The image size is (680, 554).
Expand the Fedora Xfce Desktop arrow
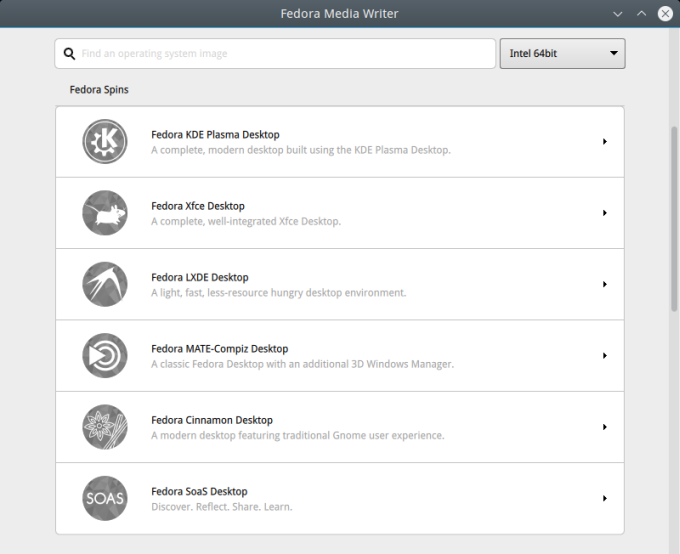coord(605,213)
